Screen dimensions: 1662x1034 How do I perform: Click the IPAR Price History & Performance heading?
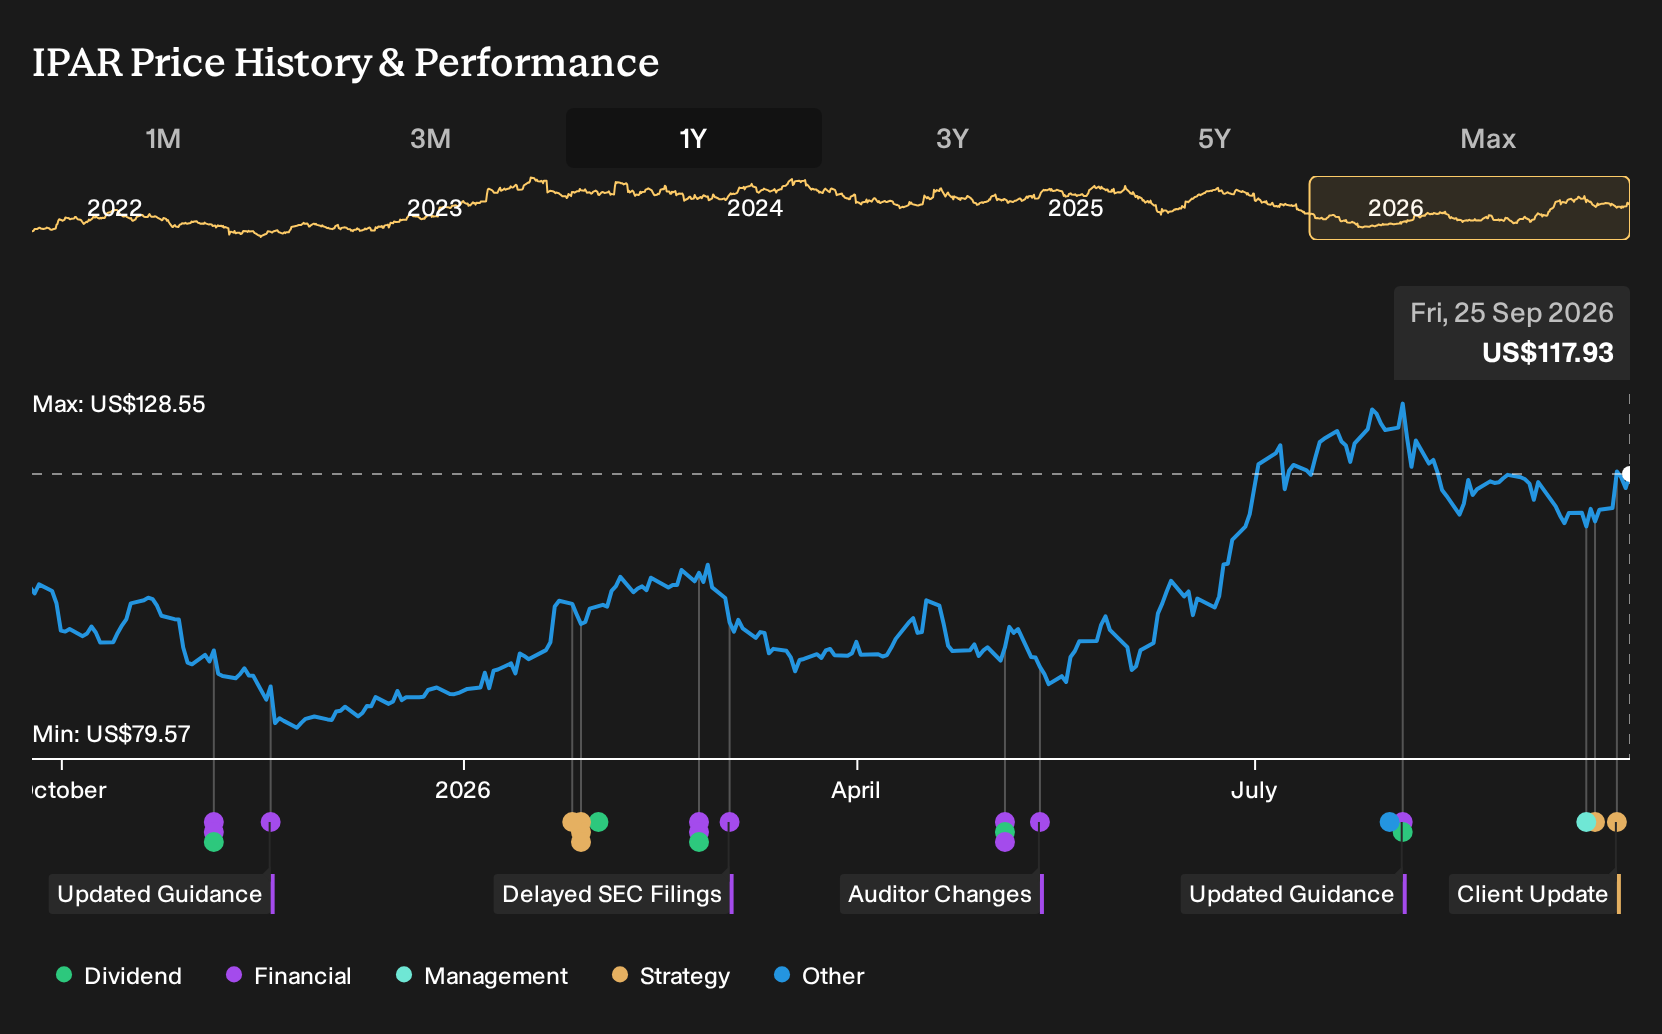[346, 62]
